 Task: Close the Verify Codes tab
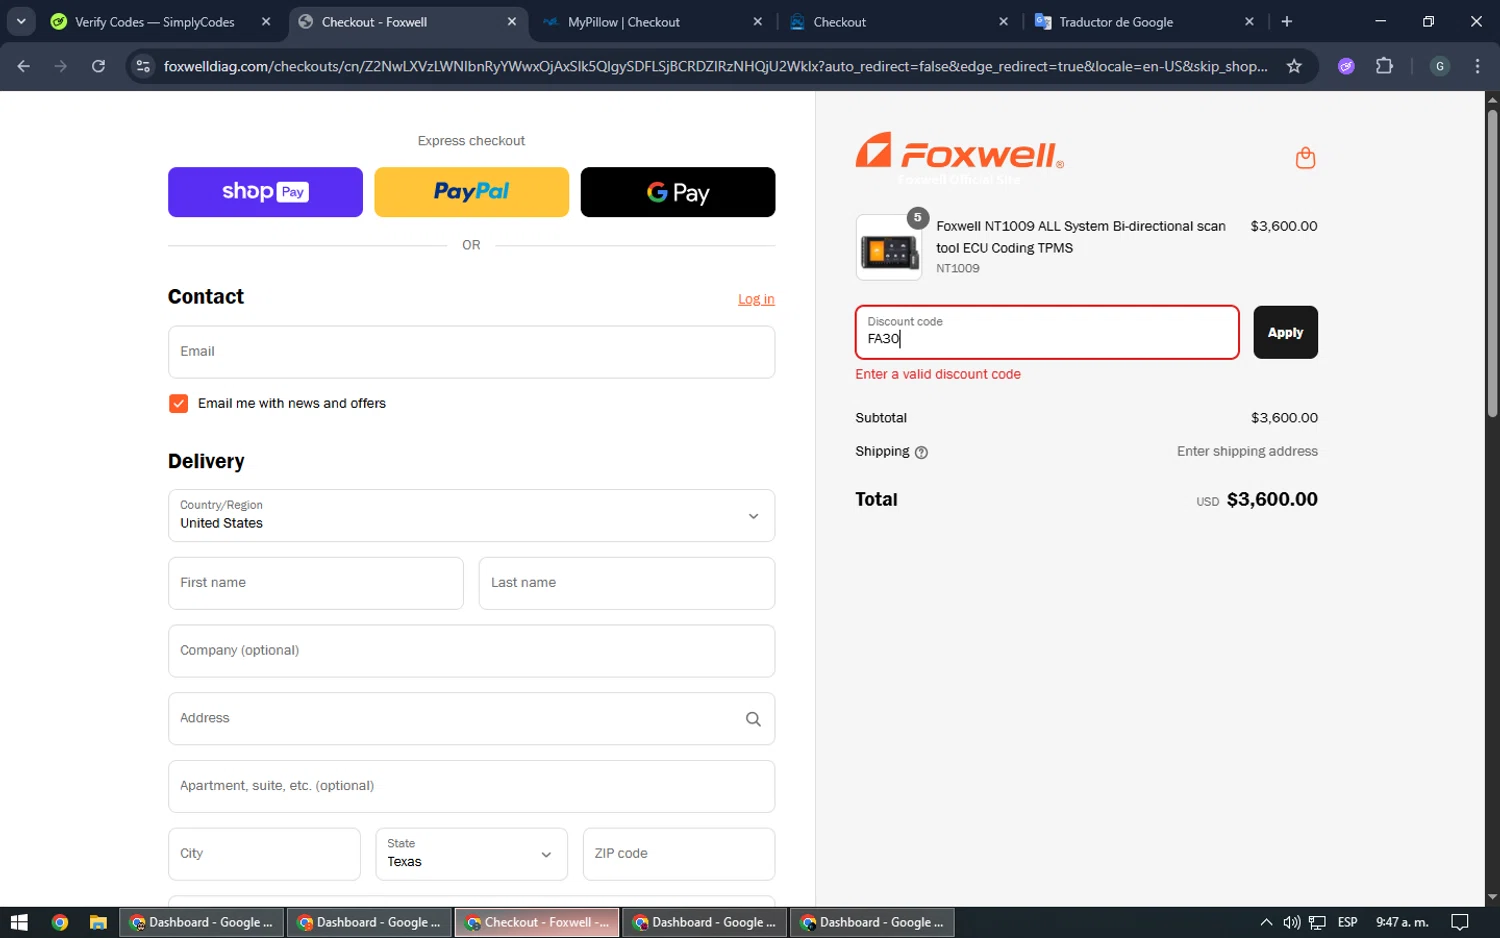[266, 22]
